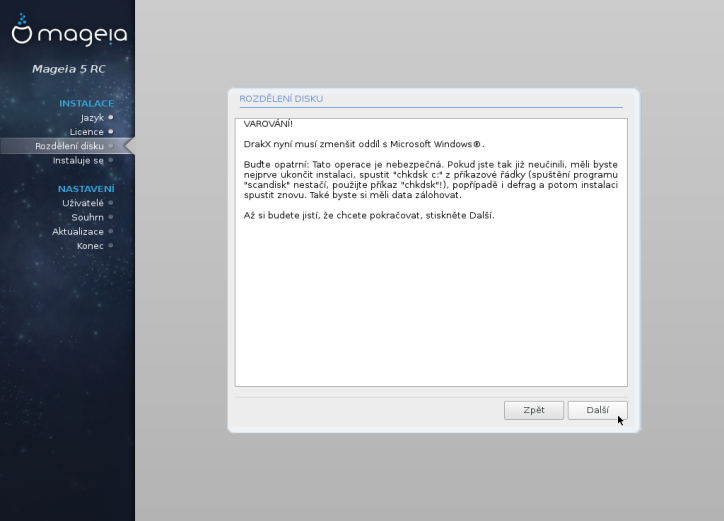Select the Instaluje se step in the sidebar

coord(78,161)
